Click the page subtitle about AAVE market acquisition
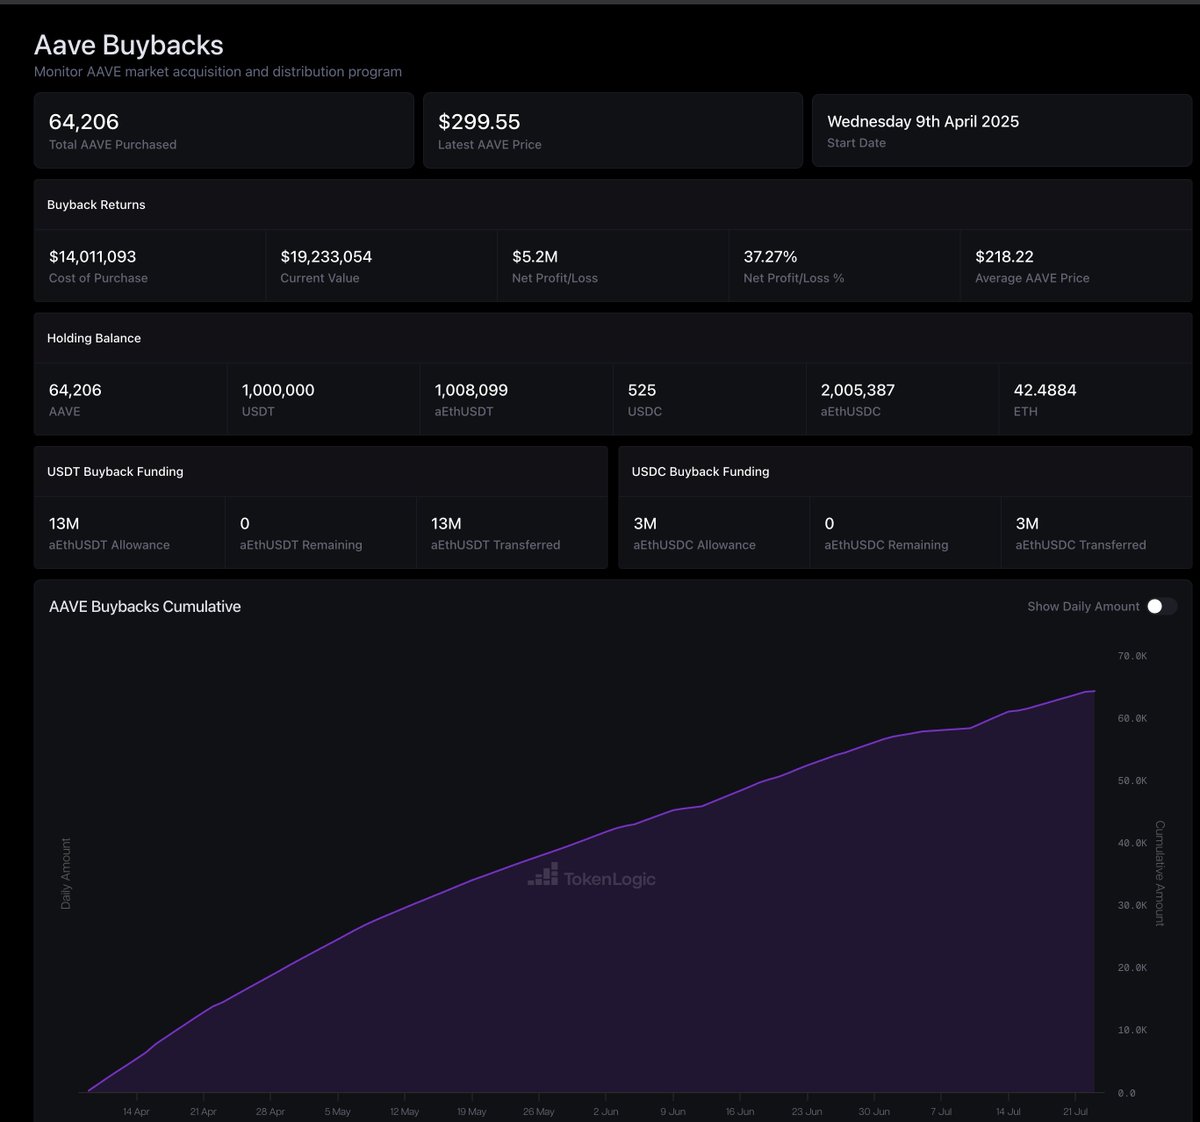Viewport: 1200px width, 1122px height. tap(218, 72)
